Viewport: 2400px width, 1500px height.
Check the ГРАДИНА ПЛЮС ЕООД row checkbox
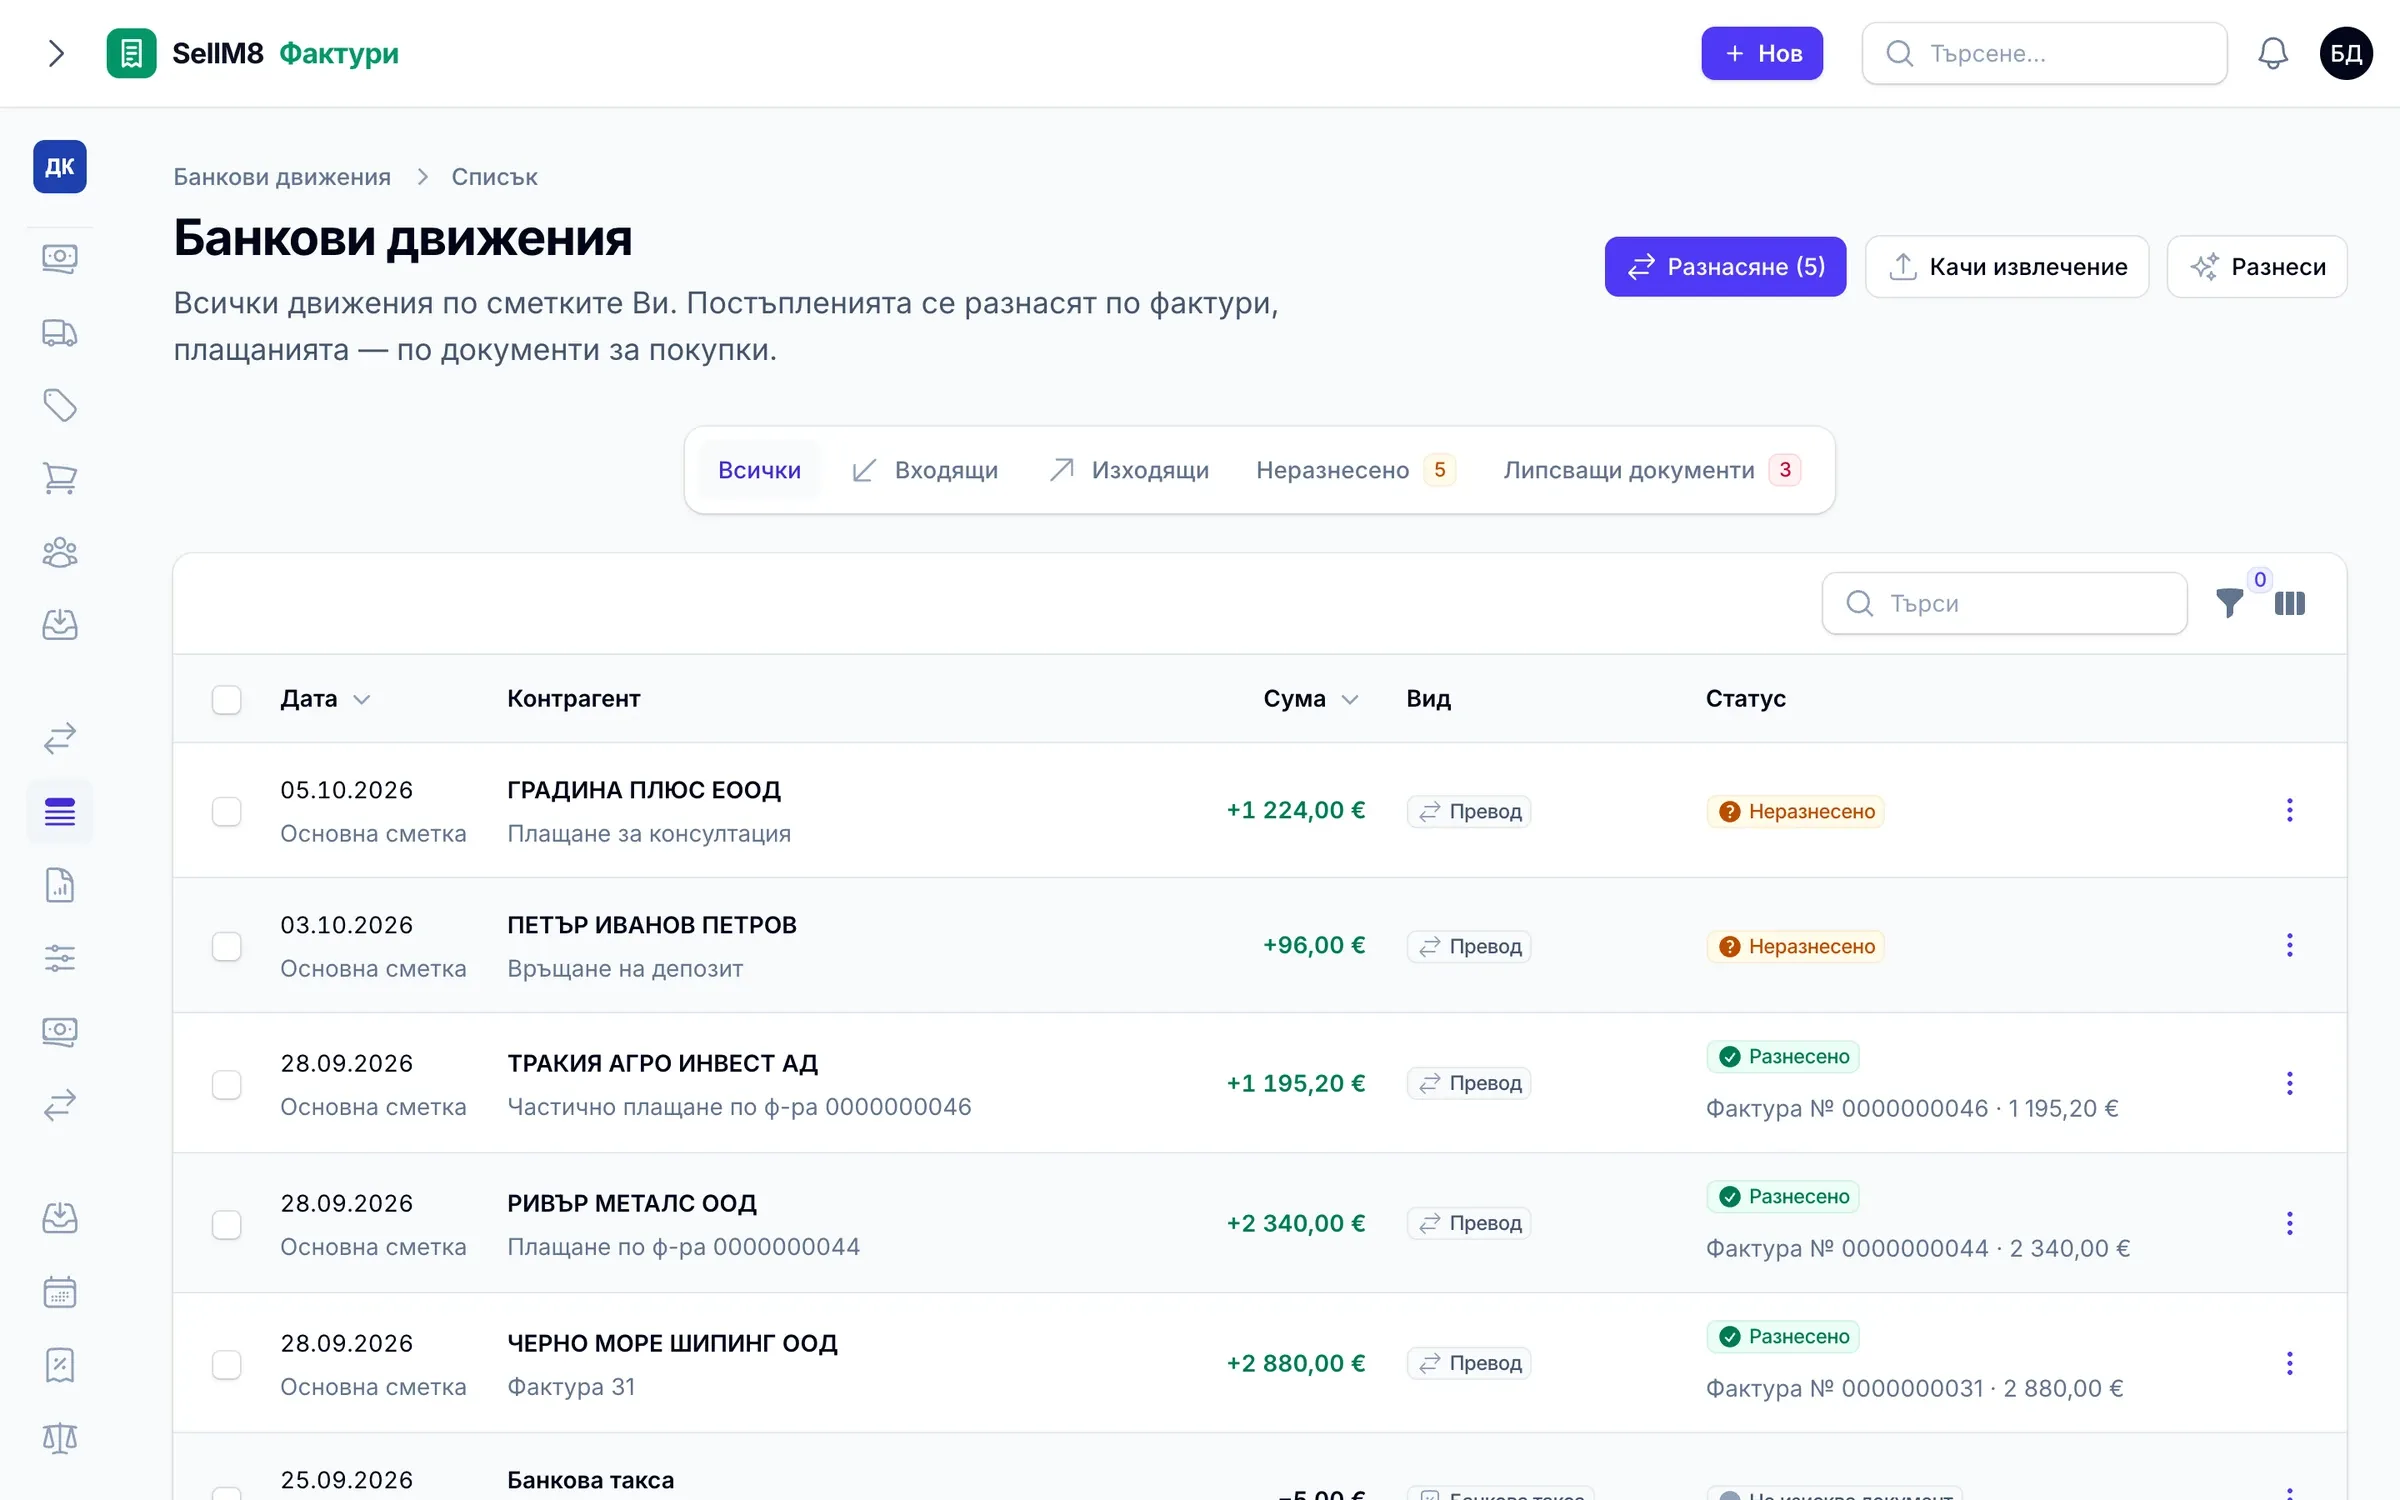(x=227, y=811)
